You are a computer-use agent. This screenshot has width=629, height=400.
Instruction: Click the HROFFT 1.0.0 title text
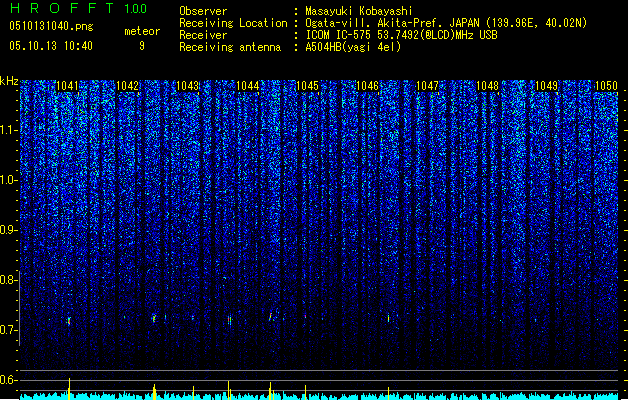pos(78,8)
